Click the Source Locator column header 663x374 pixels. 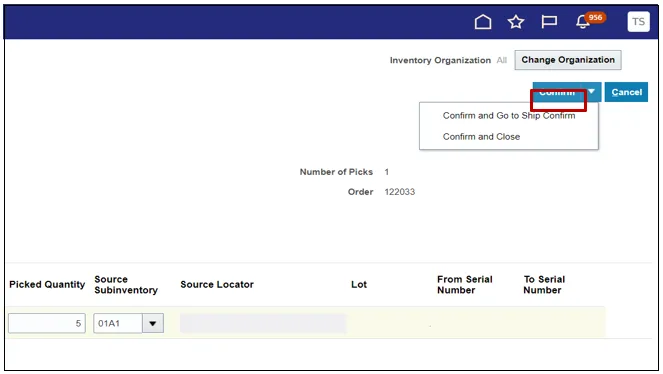(x=217, y=284)
